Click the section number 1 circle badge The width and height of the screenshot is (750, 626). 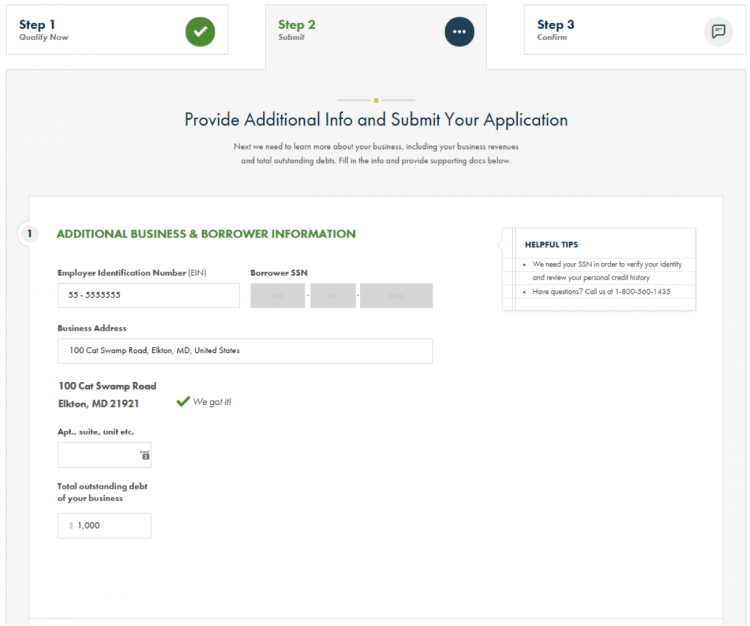point(30,234)
